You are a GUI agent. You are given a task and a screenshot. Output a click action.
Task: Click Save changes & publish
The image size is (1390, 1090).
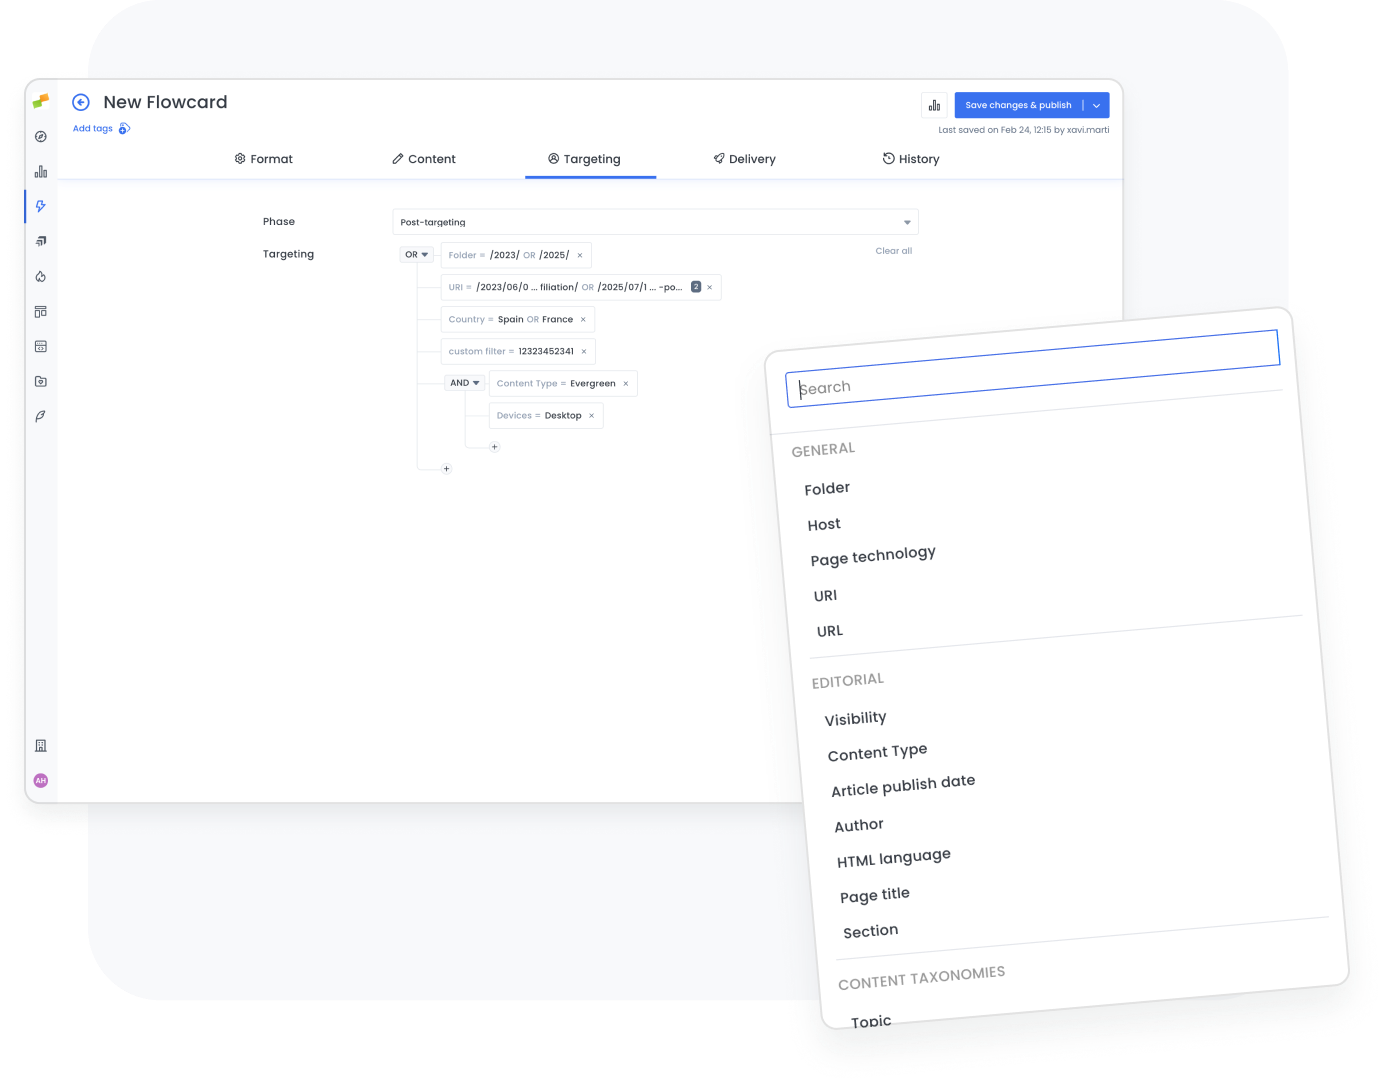pos(1018,104)
